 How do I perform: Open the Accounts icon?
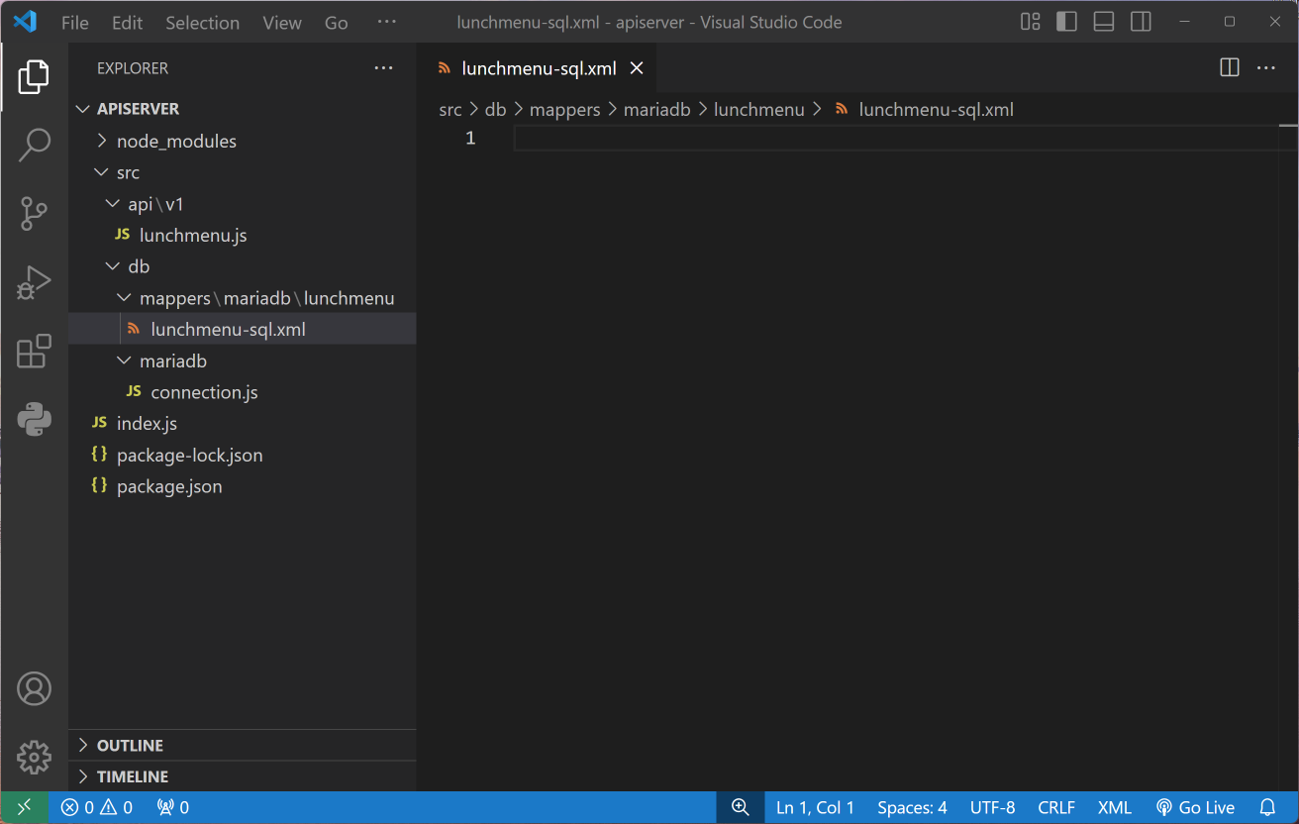(x=34, y=689)
